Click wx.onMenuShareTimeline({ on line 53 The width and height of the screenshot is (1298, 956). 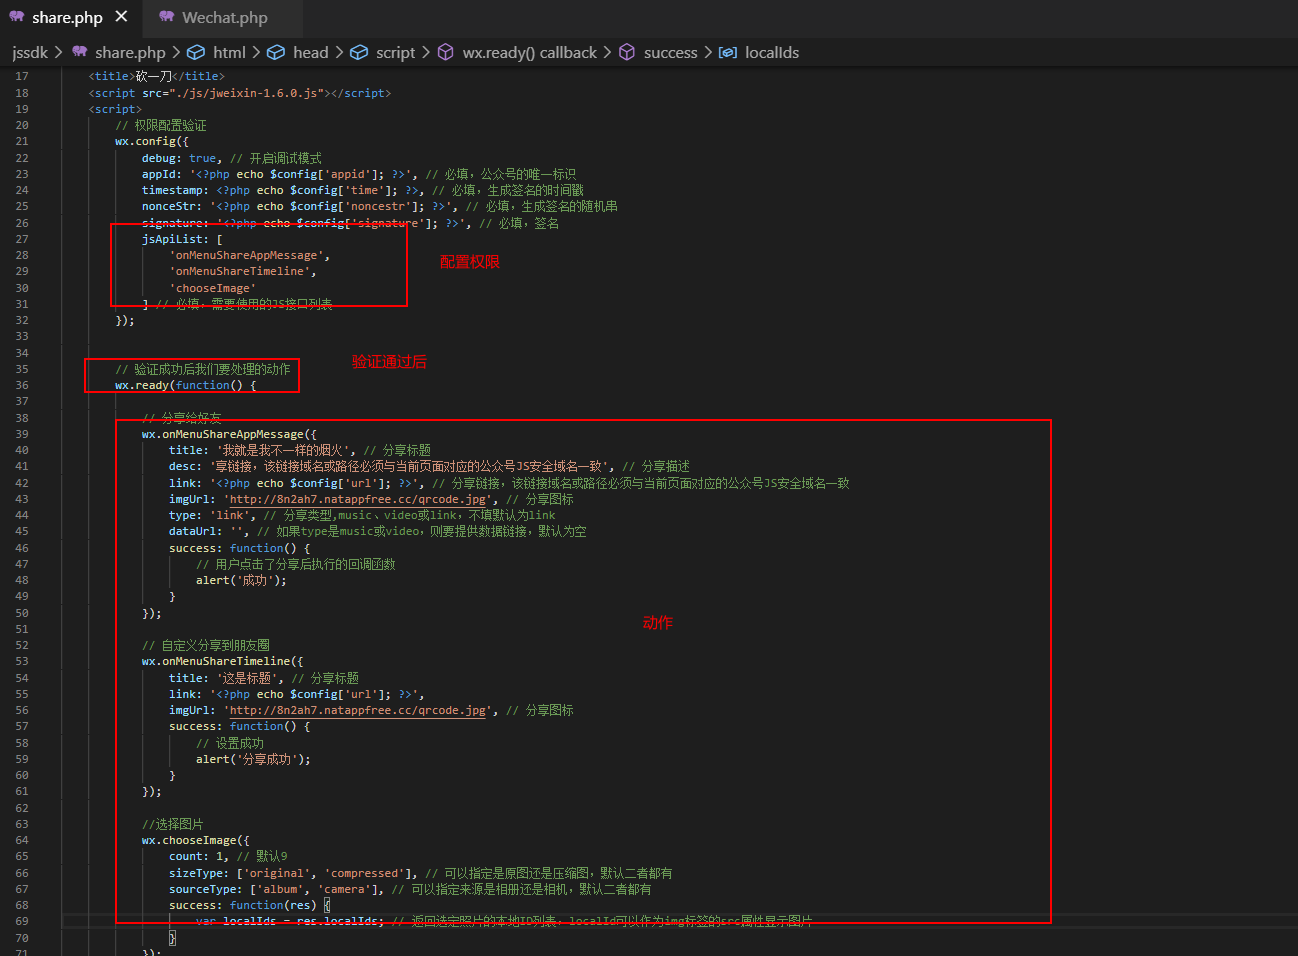coord(222,661)
